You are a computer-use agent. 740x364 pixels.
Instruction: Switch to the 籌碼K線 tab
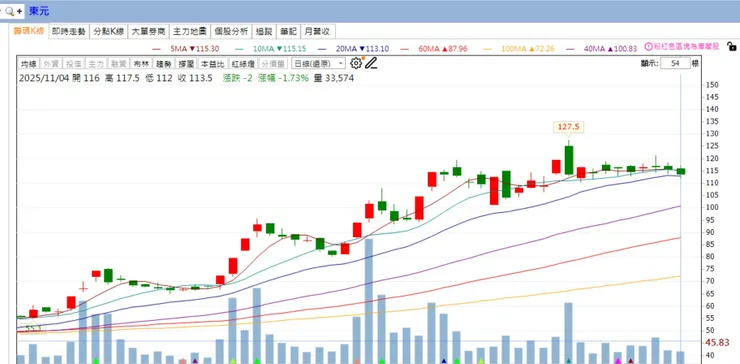point(28,32)
